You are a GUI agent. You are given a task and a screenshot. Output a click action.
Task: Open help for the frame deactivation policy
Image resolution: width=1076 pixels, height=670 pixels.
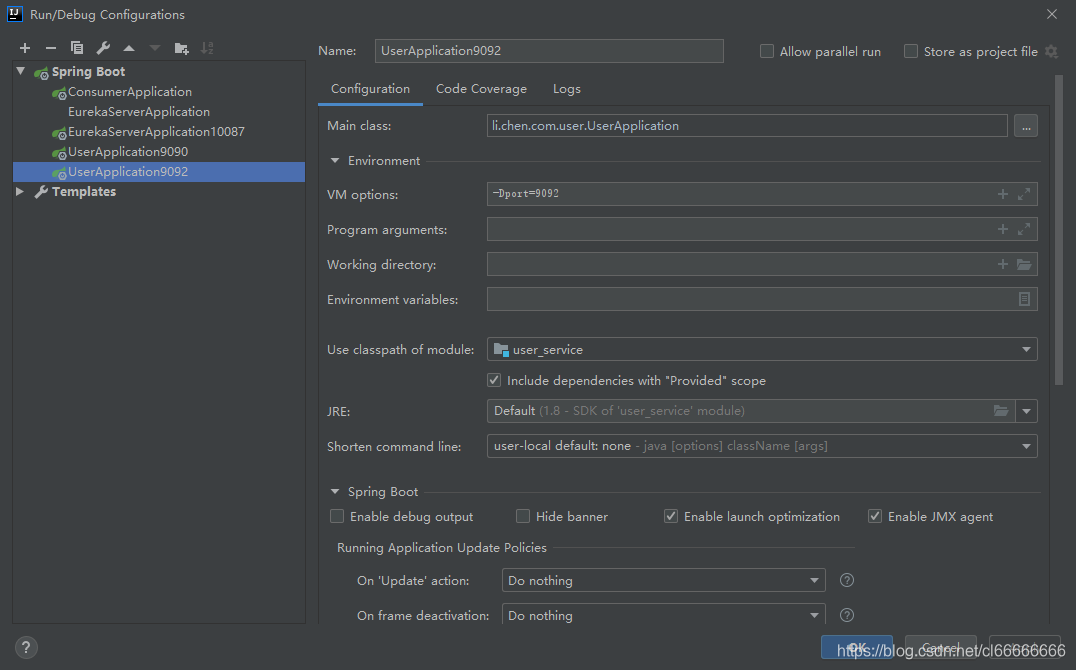pyautogui.click(x=847, y=615)
